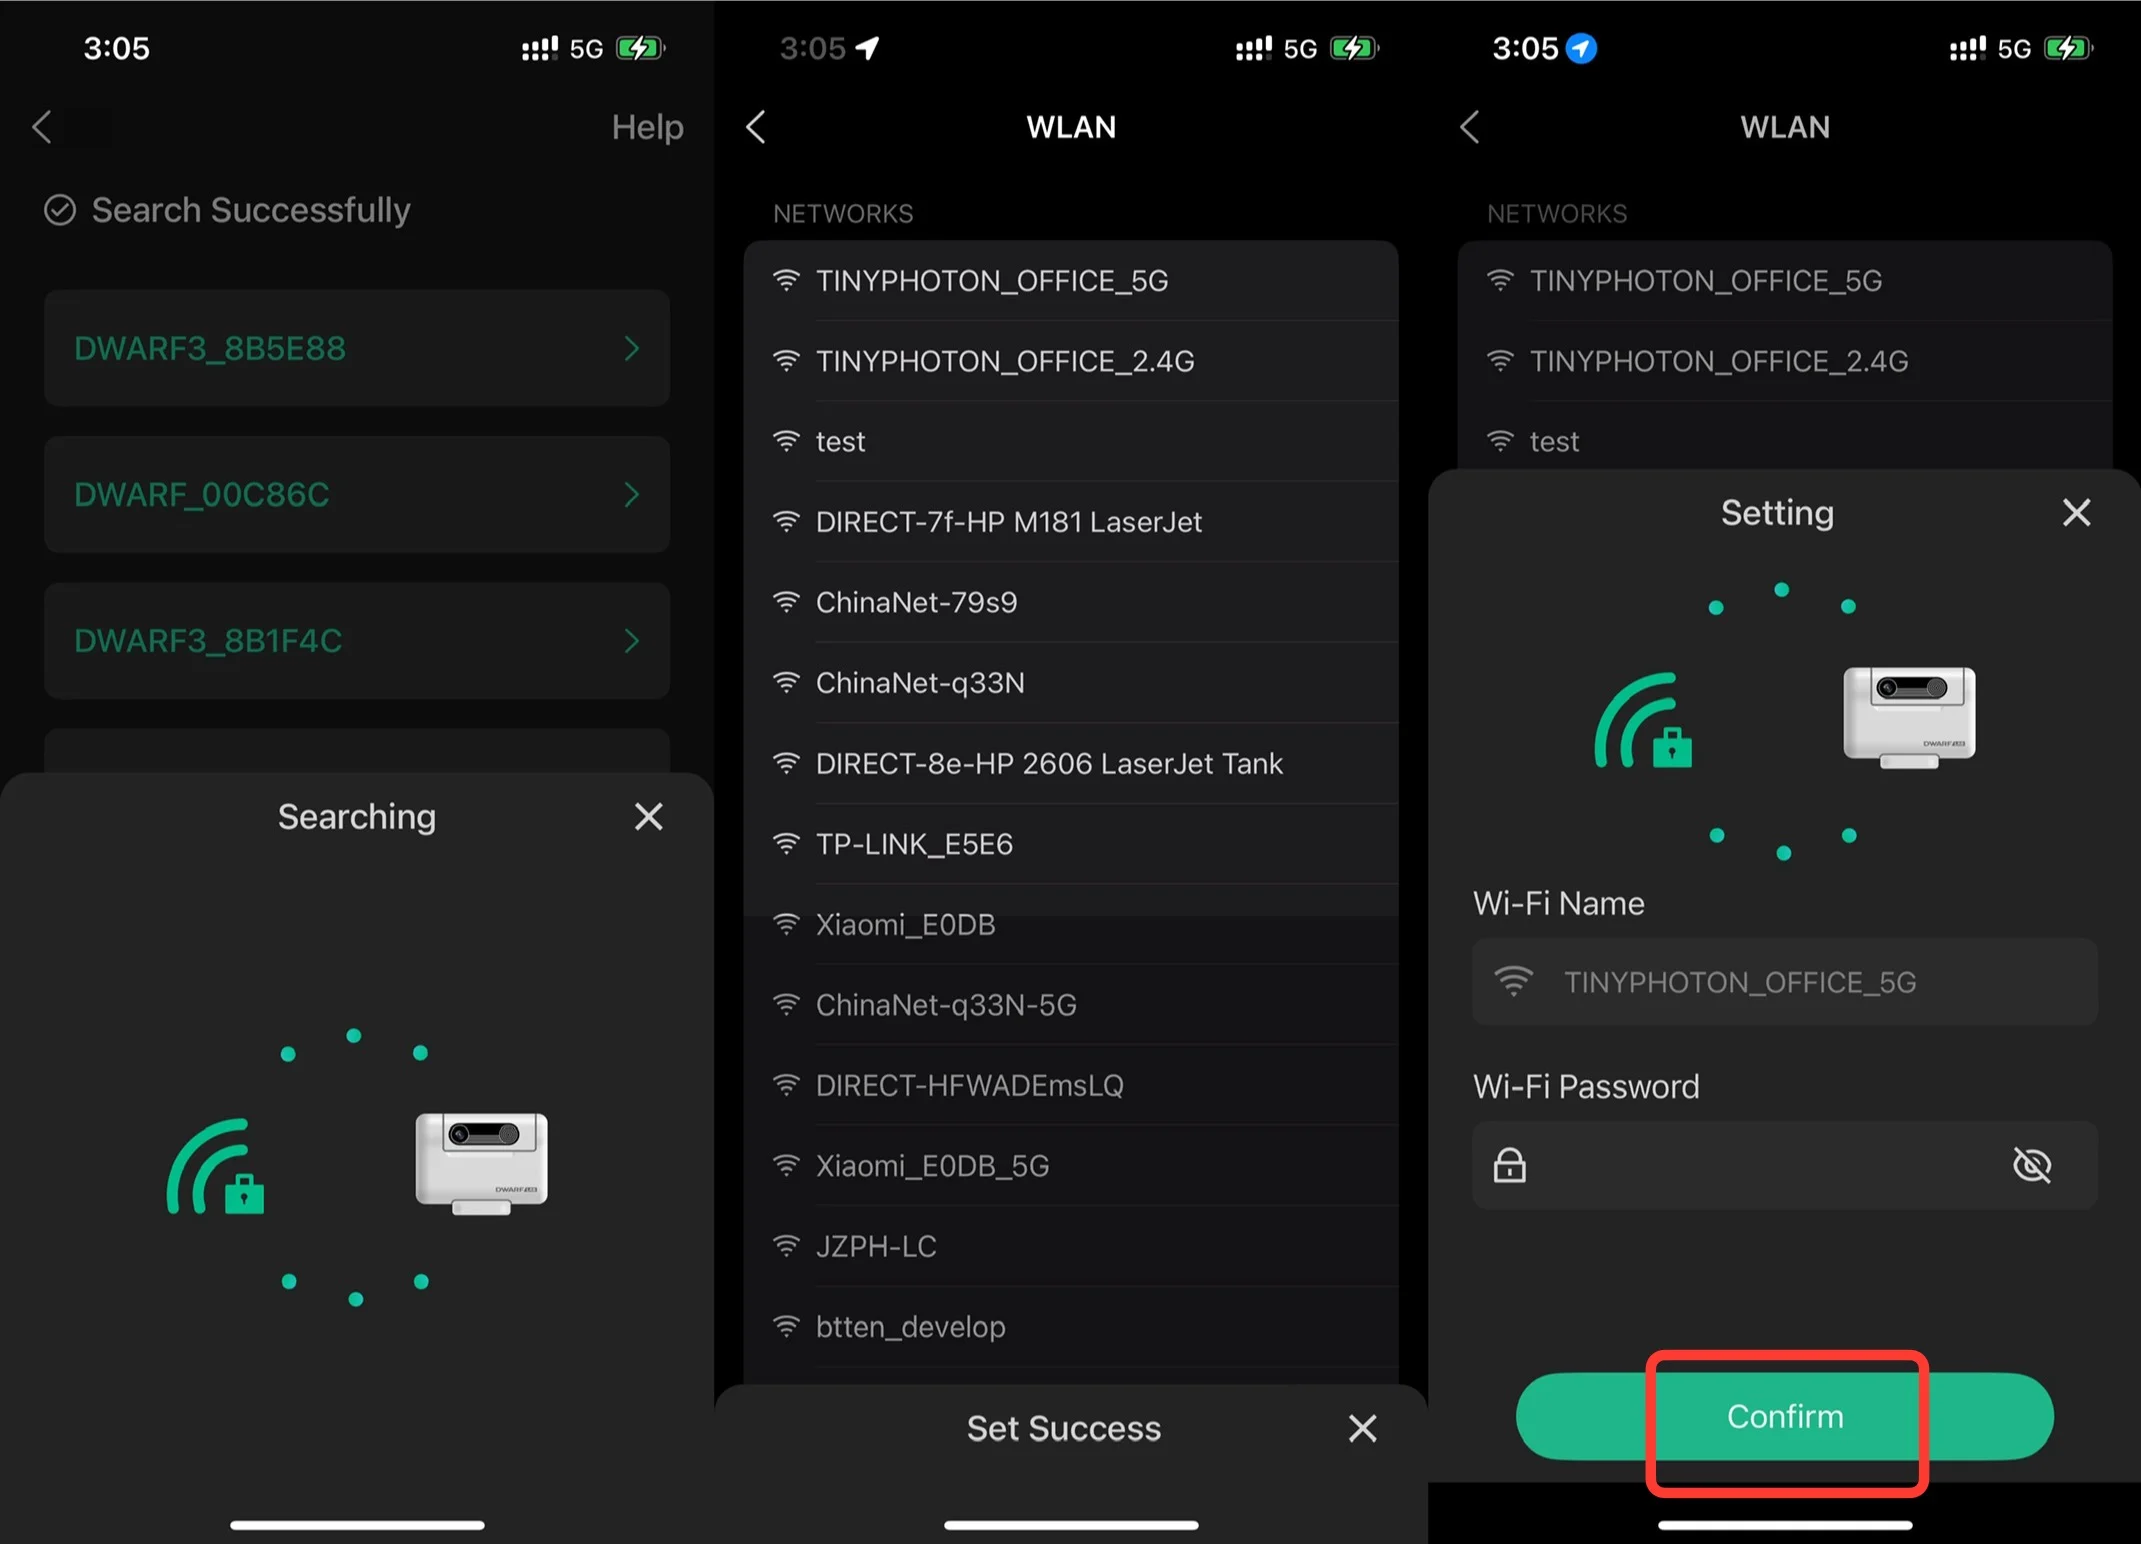Go back from the middle WLAN screen
The image size is (2141, 1544).
coord(756,127)
